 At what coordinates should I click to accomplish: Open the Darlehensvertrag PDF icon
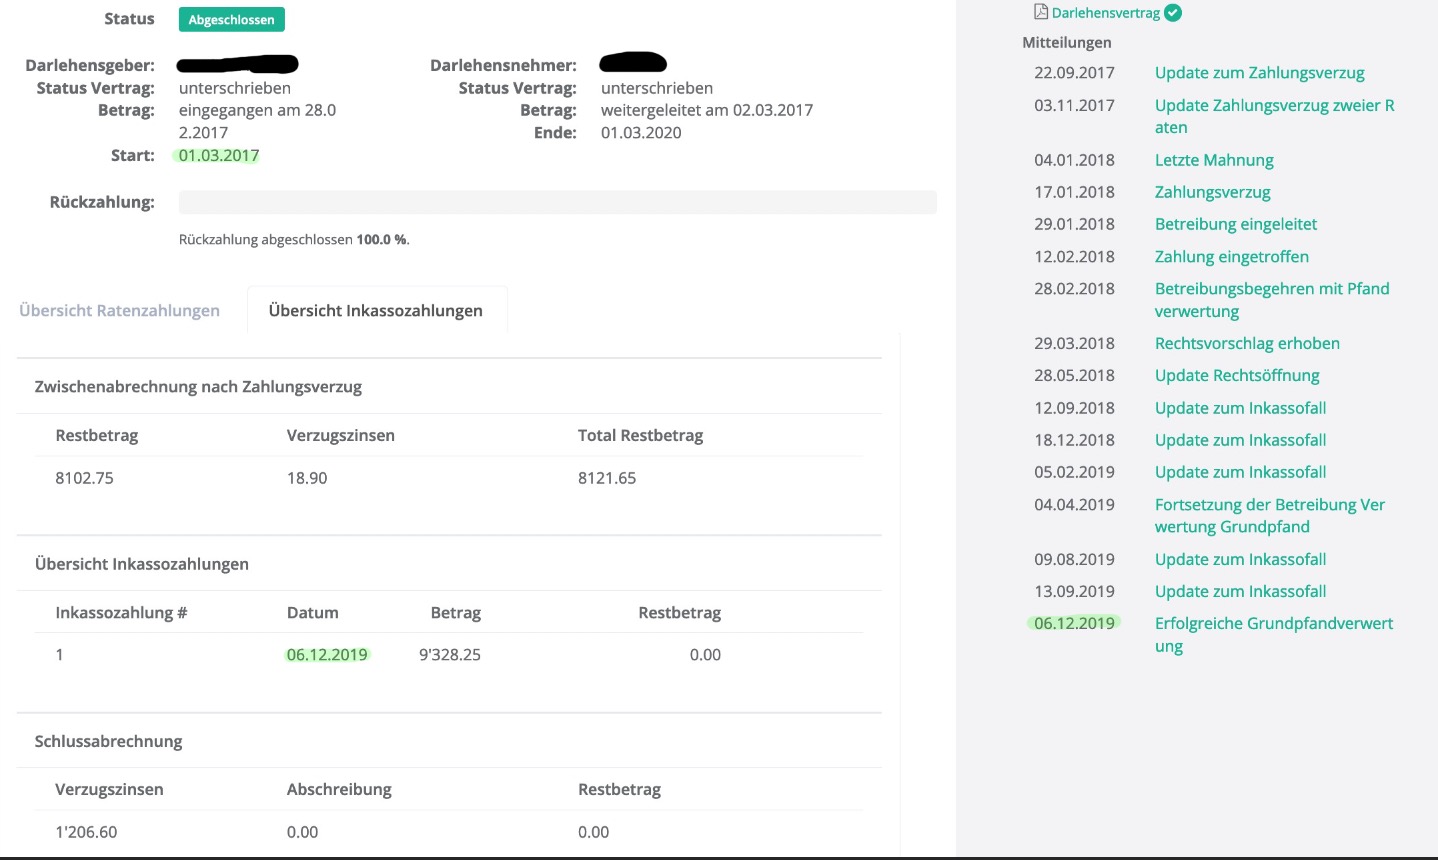[1041, 12]
